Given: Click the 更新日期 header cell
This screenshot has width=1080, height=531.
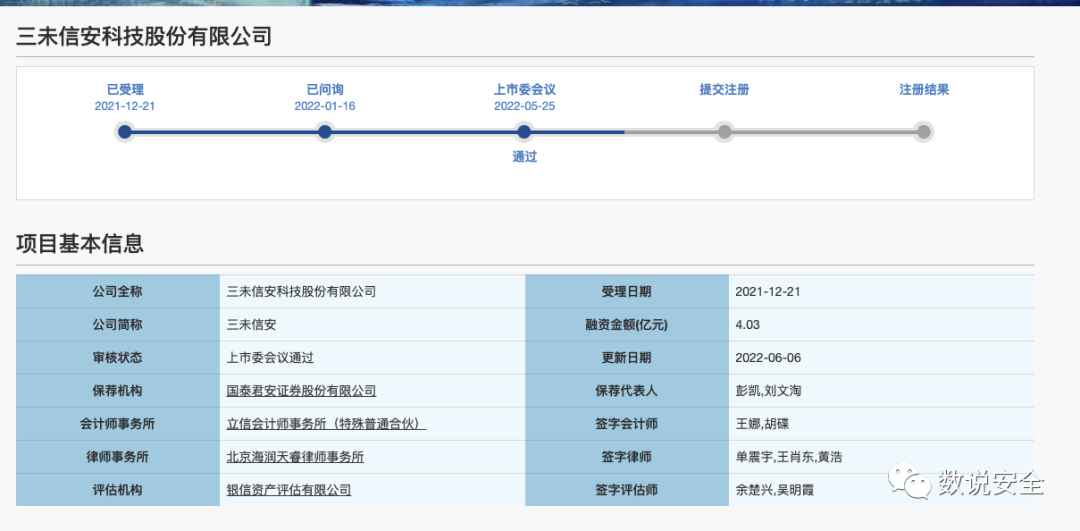Looking at the screenshot, I should tap(627, 357).
